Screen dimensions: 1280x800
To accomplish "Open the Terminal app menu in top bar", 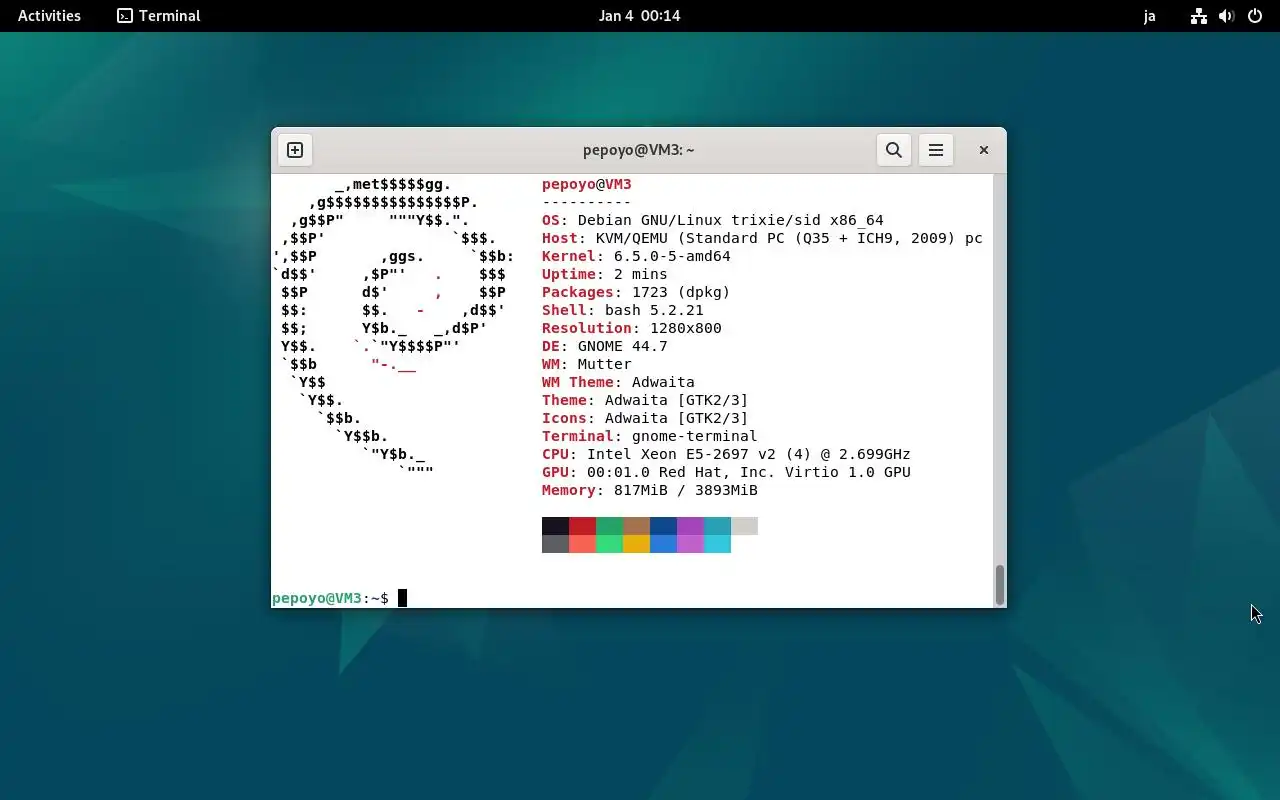I will 158,16.
